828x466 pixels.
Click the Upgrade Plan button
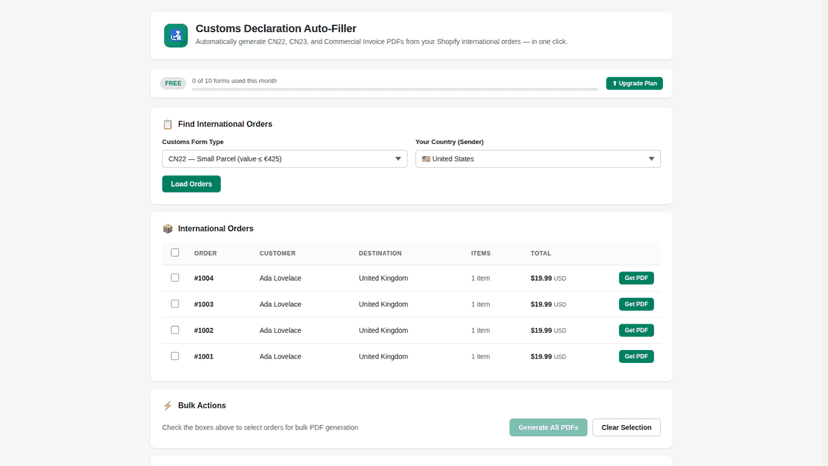pyautogui.click(x=634, y=83)
